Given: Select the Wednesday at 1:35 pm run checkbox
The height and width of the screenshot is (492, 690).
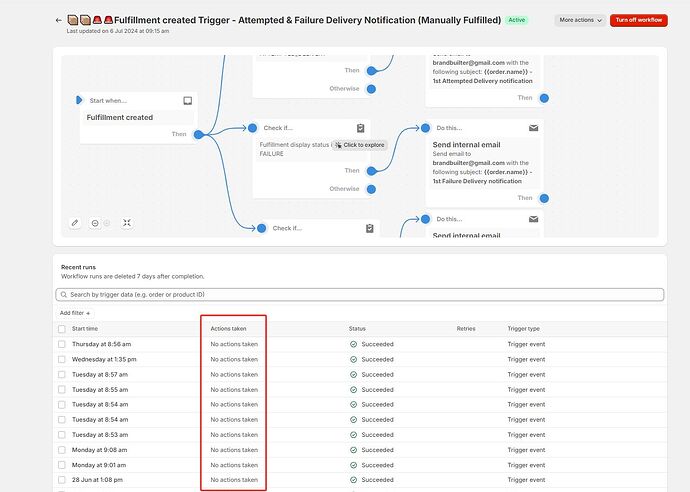Looking at the screenshot, I should tap(62, 360).
